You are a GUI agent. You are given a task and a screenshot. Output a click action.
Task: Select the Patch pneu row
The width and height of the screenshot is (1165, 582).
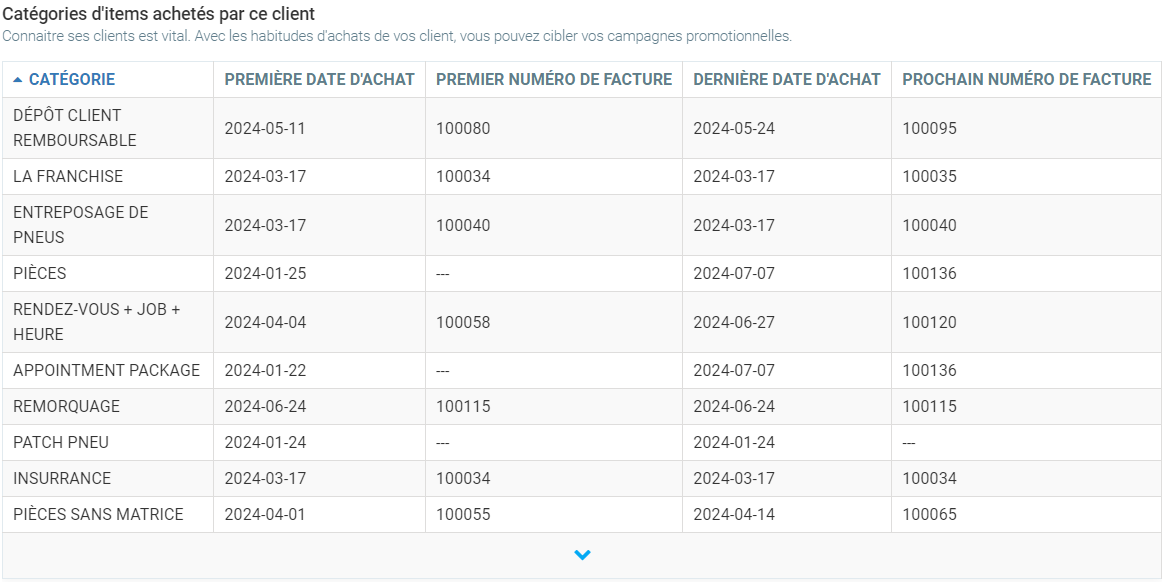coord(61,443)
